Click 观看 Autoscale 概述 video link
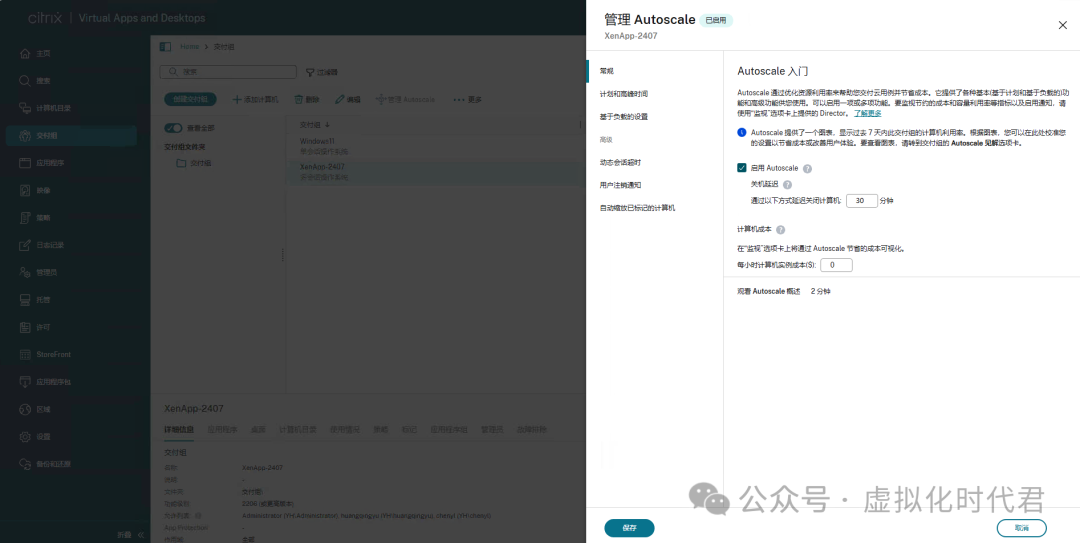This screenshot has width=1080, height=543. pyautogui.click(x=769, y=291)
